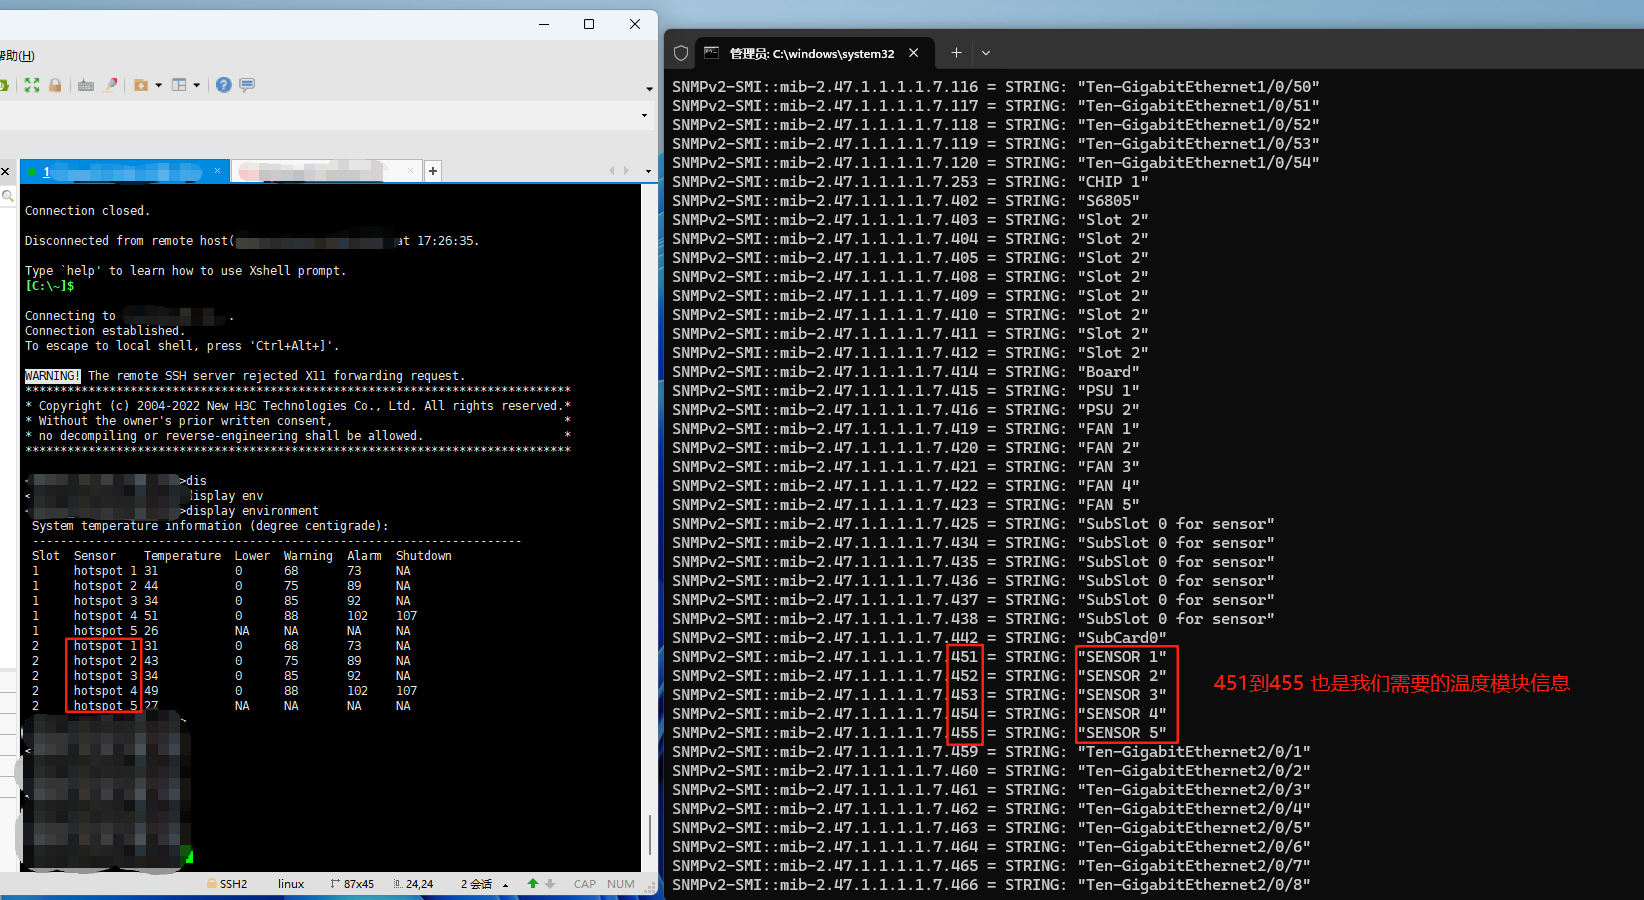Click the pane layout icon

tap(179, 85)
